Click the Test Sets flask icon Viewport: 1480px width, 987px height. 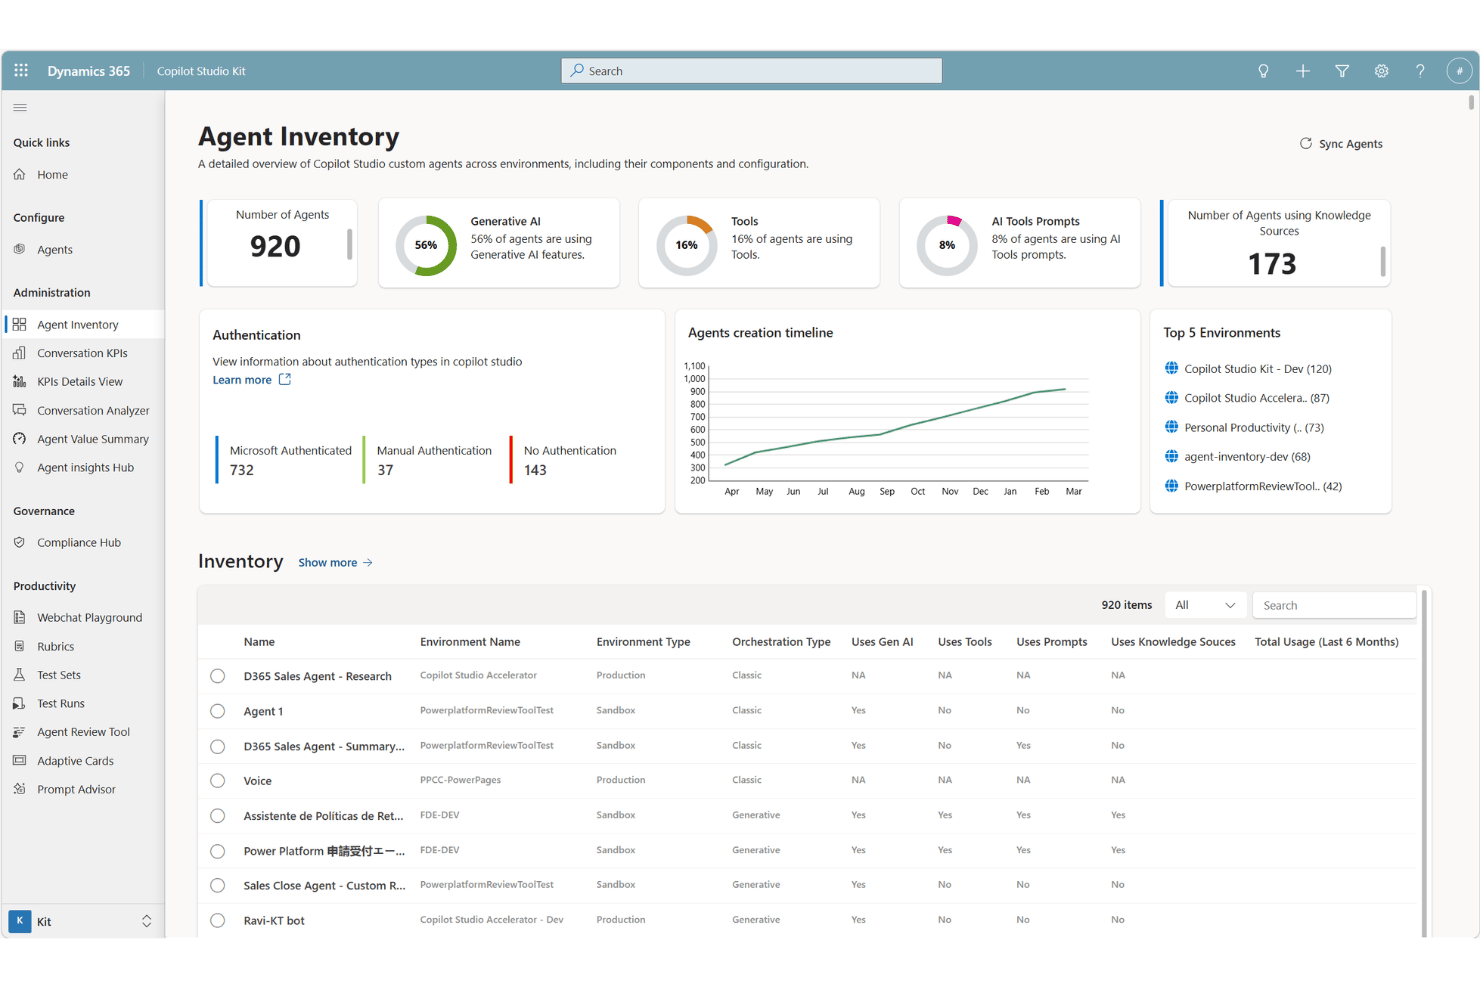tap(20, 675)
